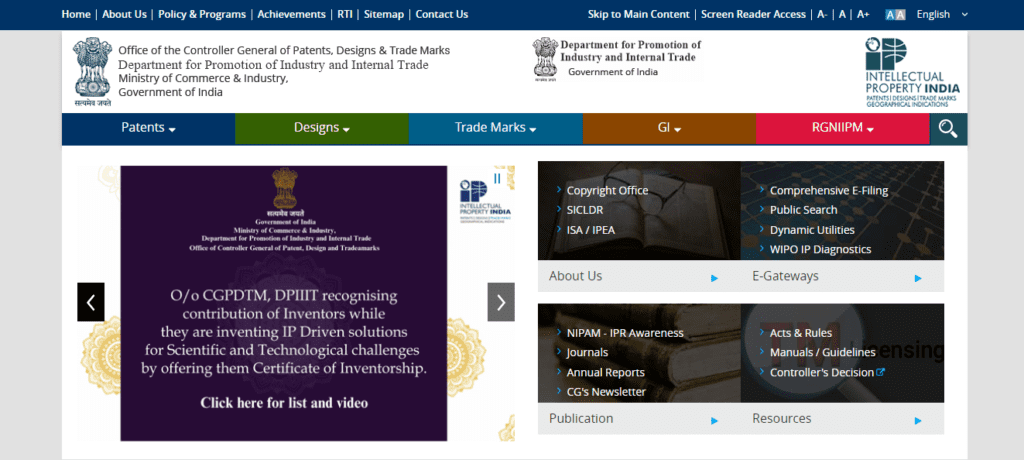The image size is (1024, 460).
Task: Increase font size with A+ control
Action: click(x=863, y=15)
